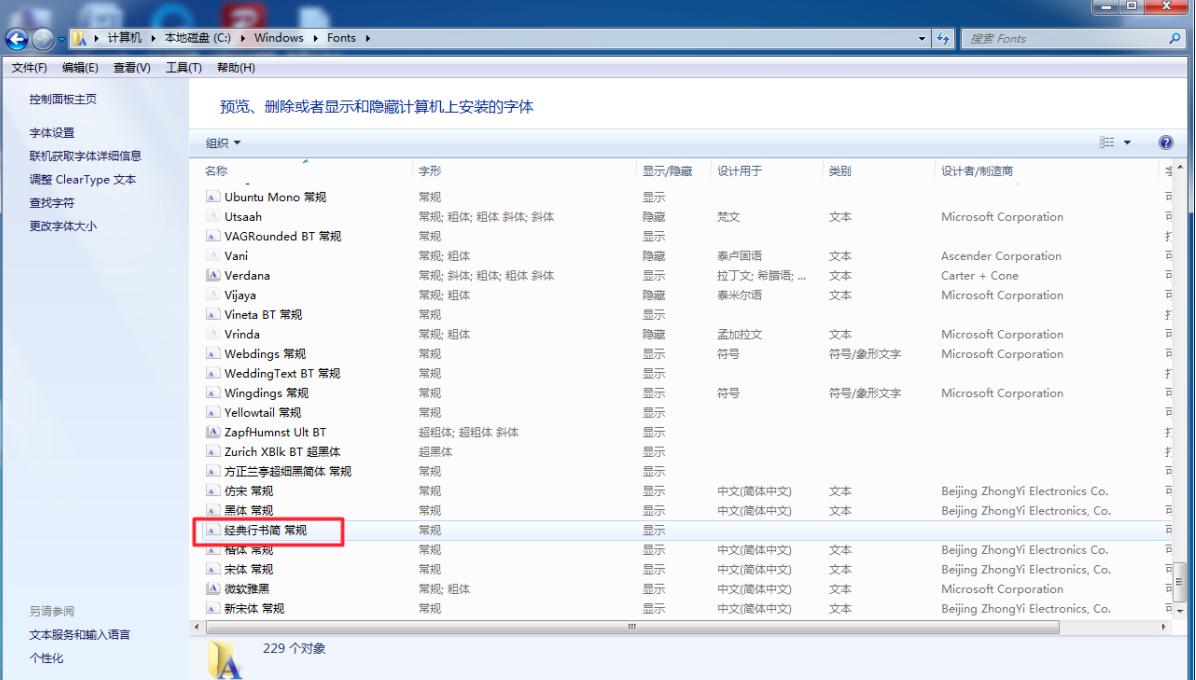
Task: Select the Webdings font icon
Action: pos(213,354)
